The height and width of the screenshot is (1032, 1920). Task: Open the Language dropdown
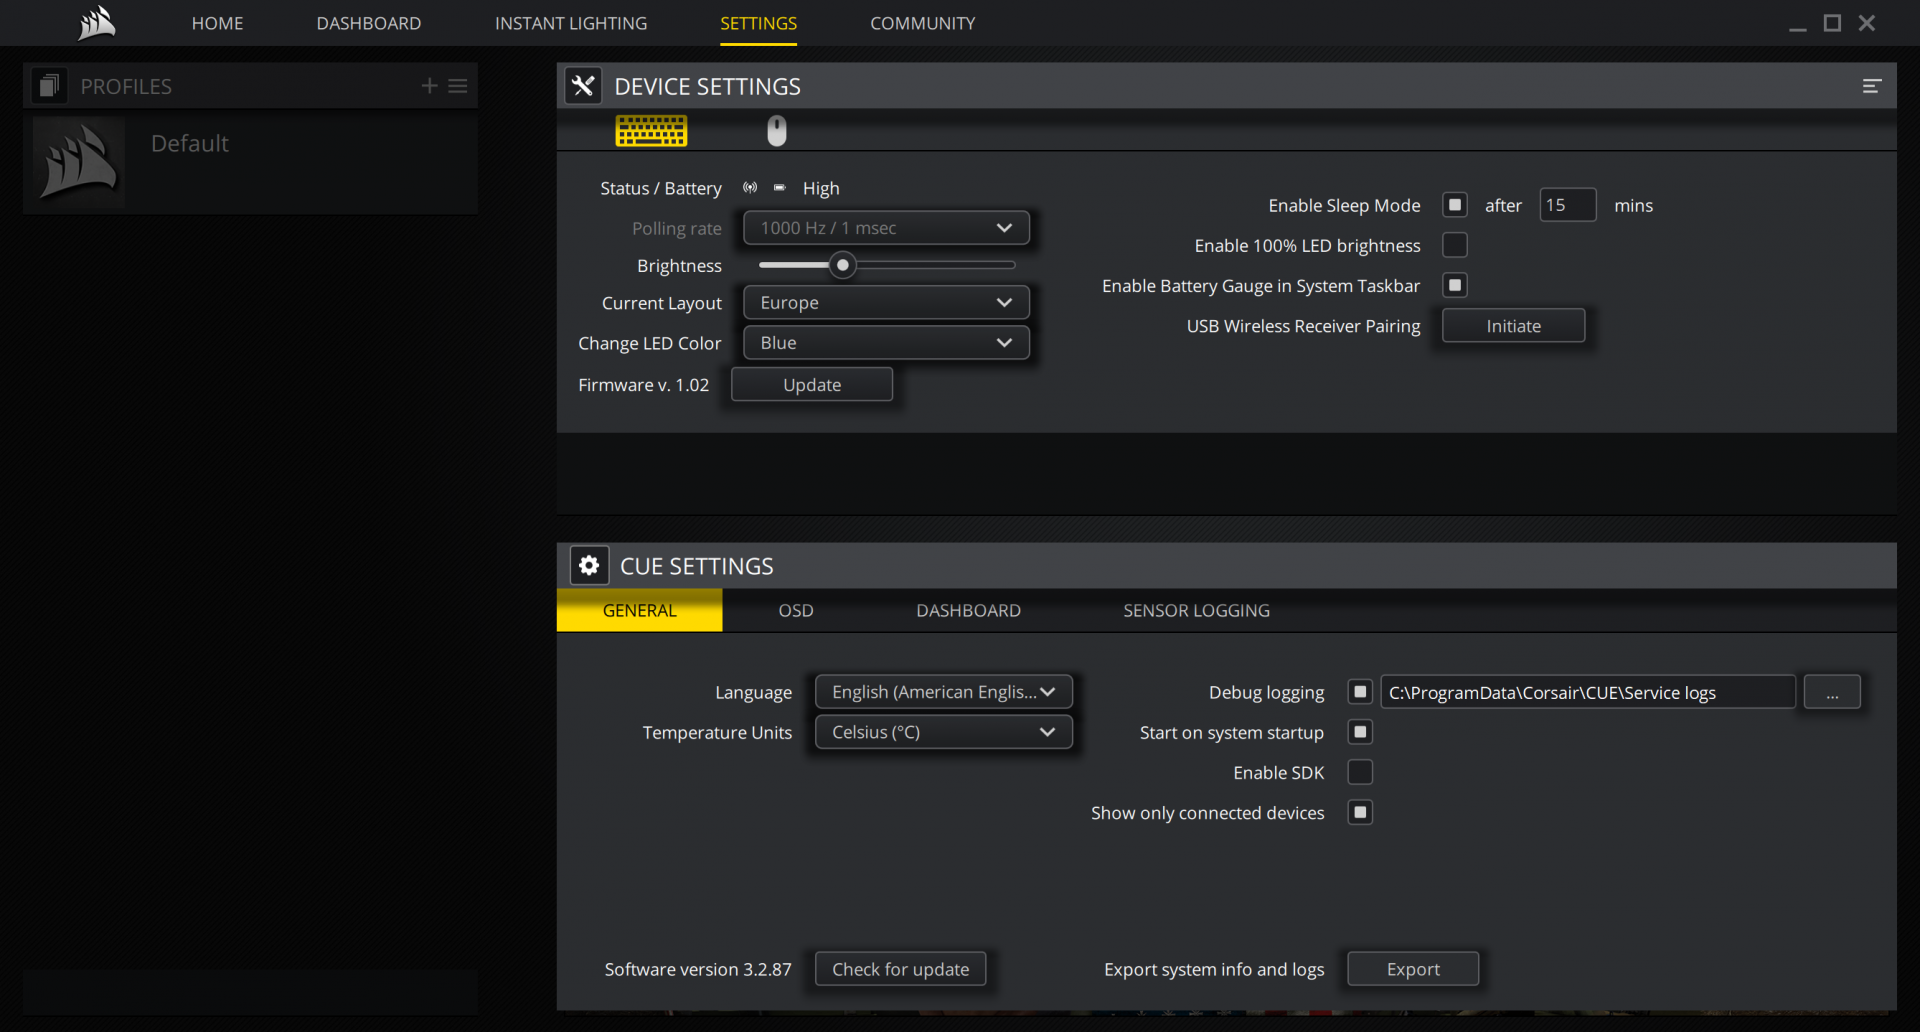point(944,692)
